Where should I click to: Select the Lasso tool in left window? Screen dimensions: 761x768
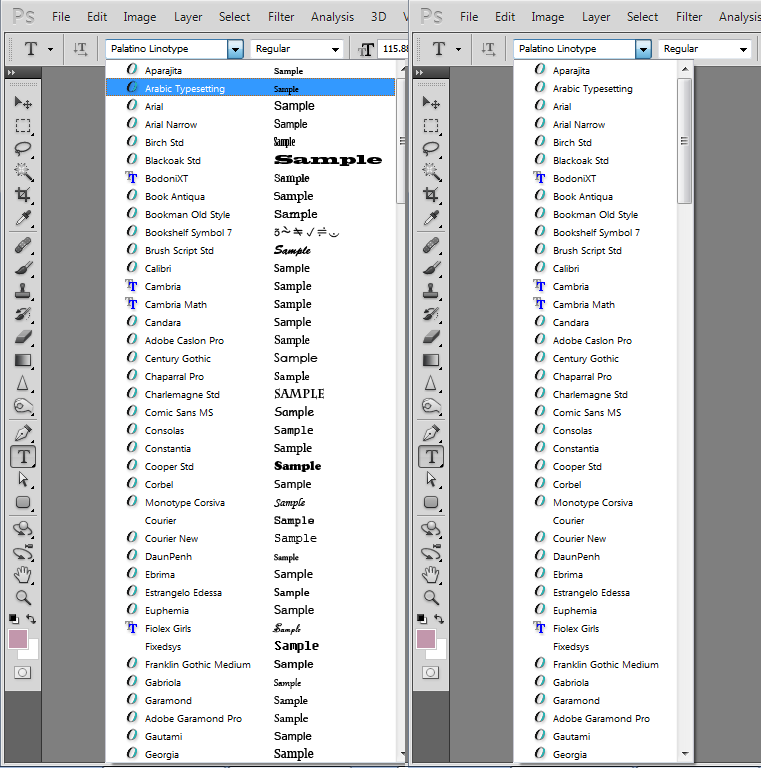23,148
